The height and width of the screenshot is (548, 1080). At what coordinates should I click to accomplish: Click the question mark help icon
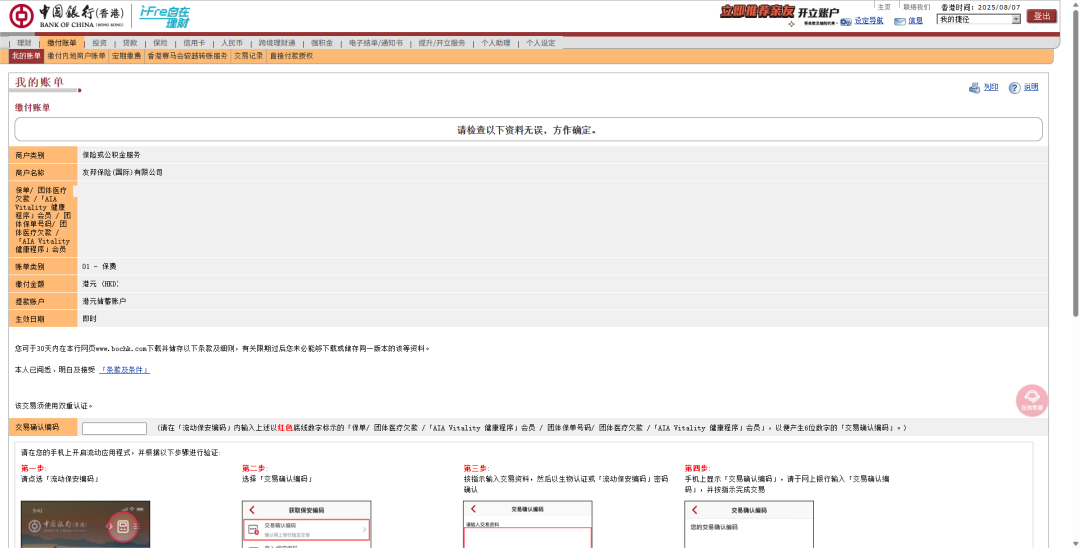click(1014, 88)
